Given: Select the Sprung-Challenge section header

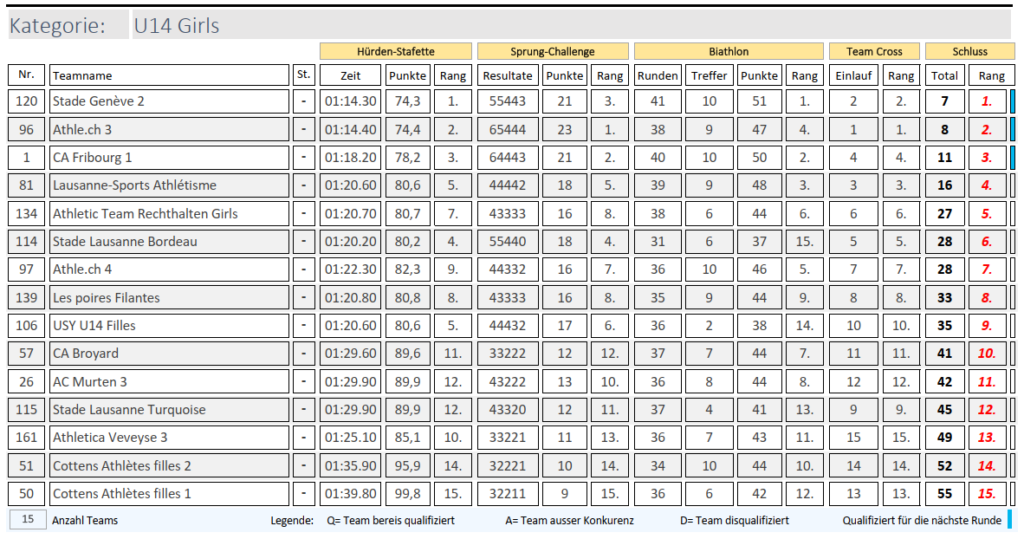Looking at the screenshot, I should tap(552, 51).
